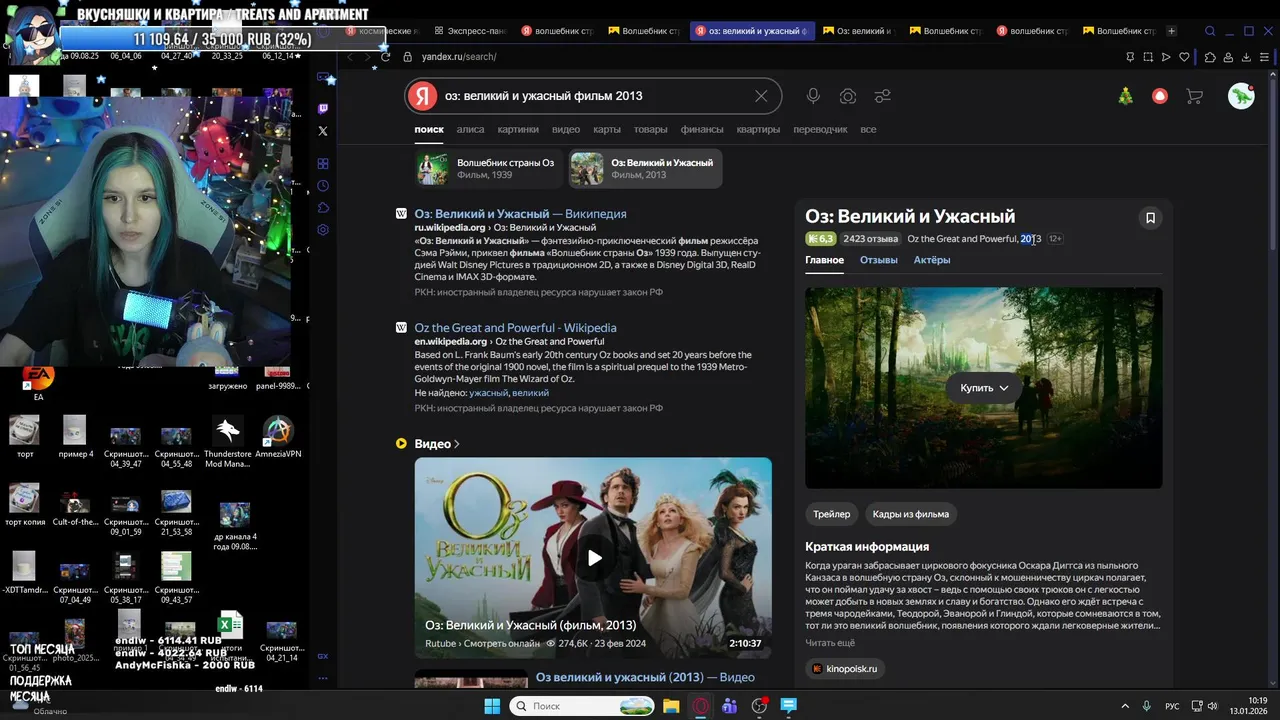Open the dinosaur profile avatar
1280x720 pixels.
tap(1241, 96)
